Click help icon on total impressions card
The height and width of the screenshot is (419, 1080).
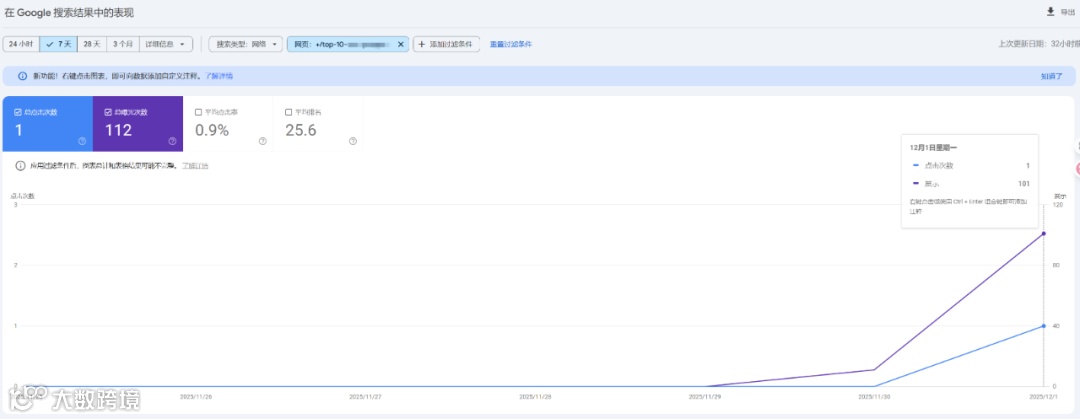pos(172,141)
